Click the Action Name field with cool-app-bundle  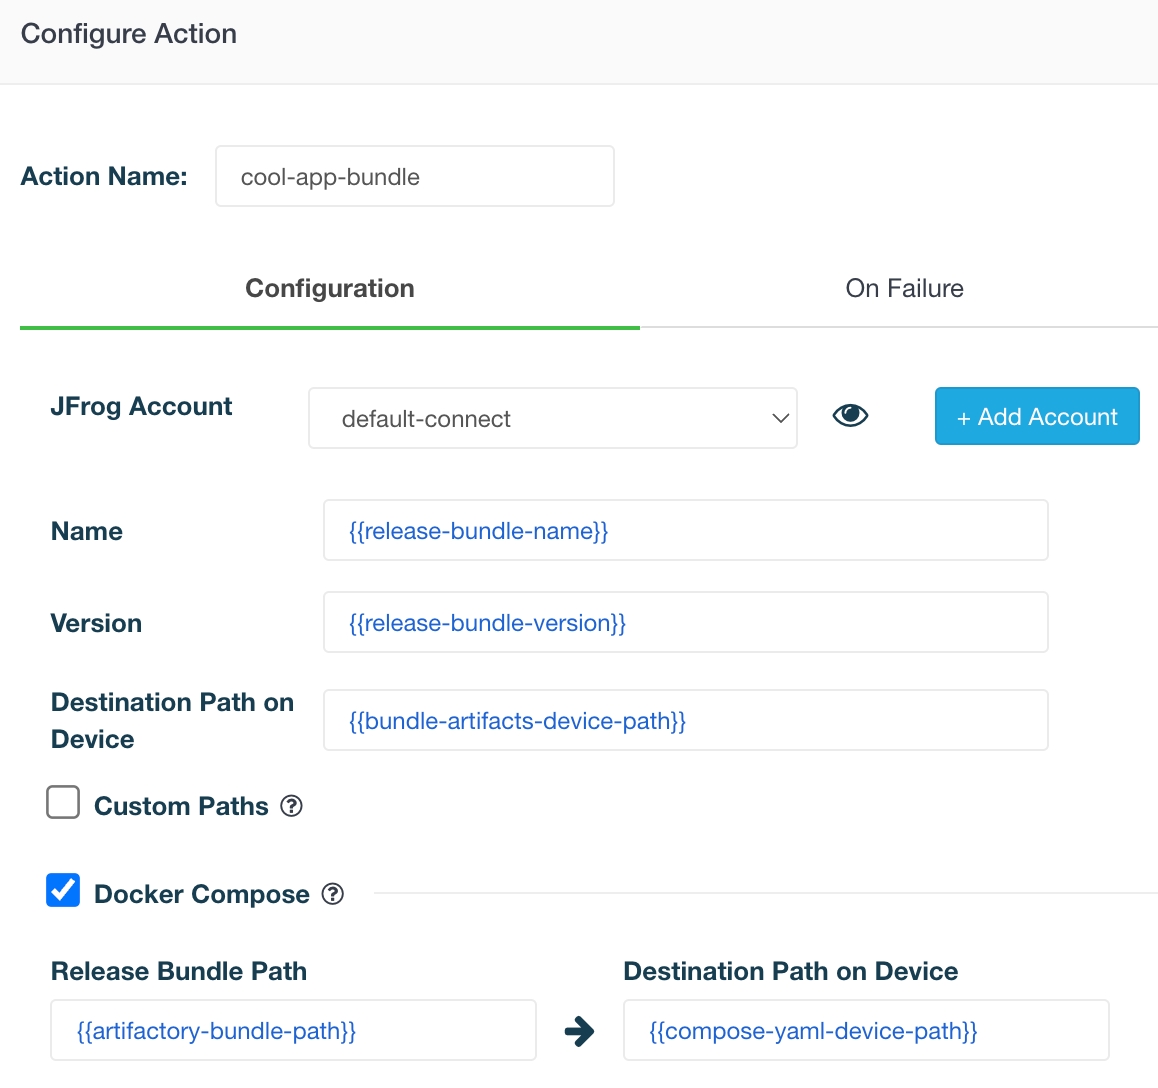tap(414, 177)
